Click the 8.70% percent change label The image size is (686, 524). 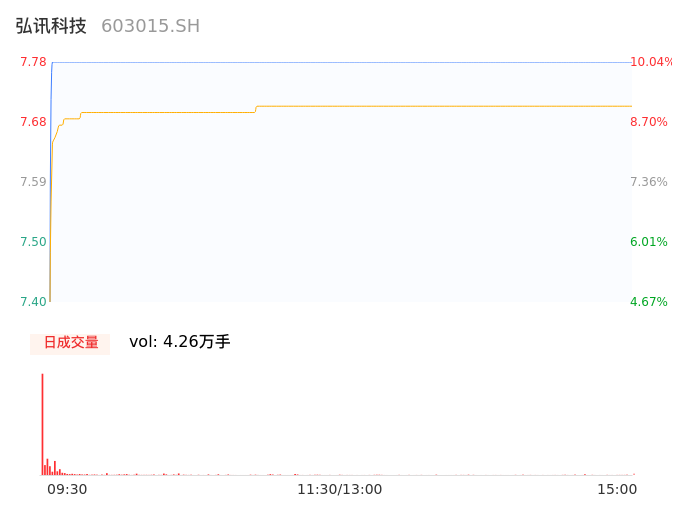648,122
